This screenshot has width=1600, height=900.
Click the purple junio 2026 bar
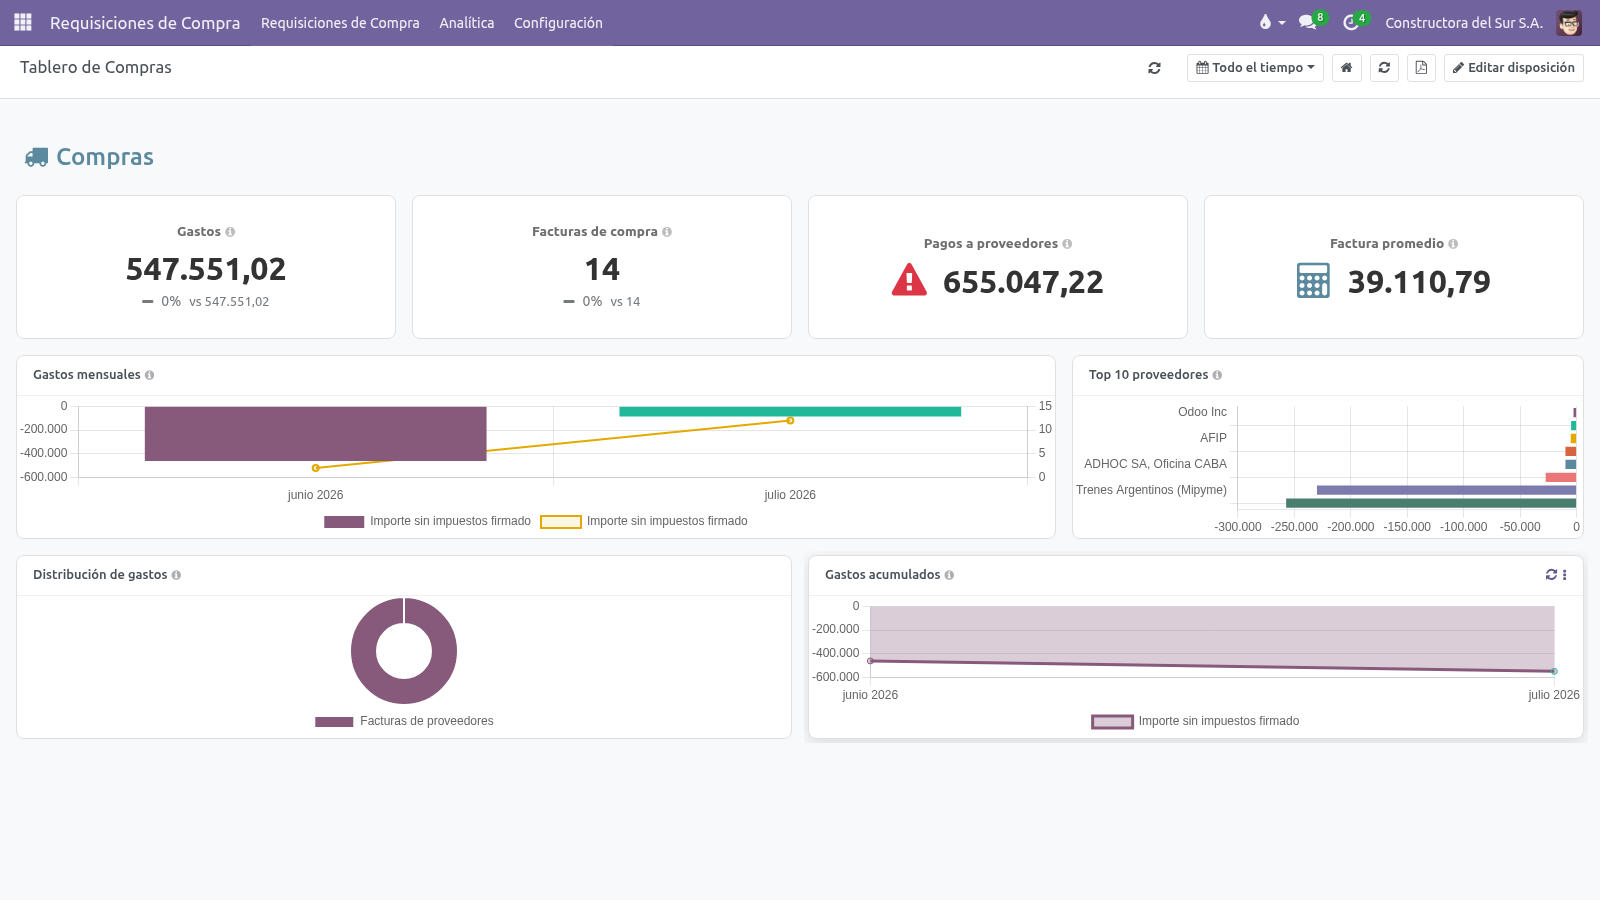click(316, 434)
